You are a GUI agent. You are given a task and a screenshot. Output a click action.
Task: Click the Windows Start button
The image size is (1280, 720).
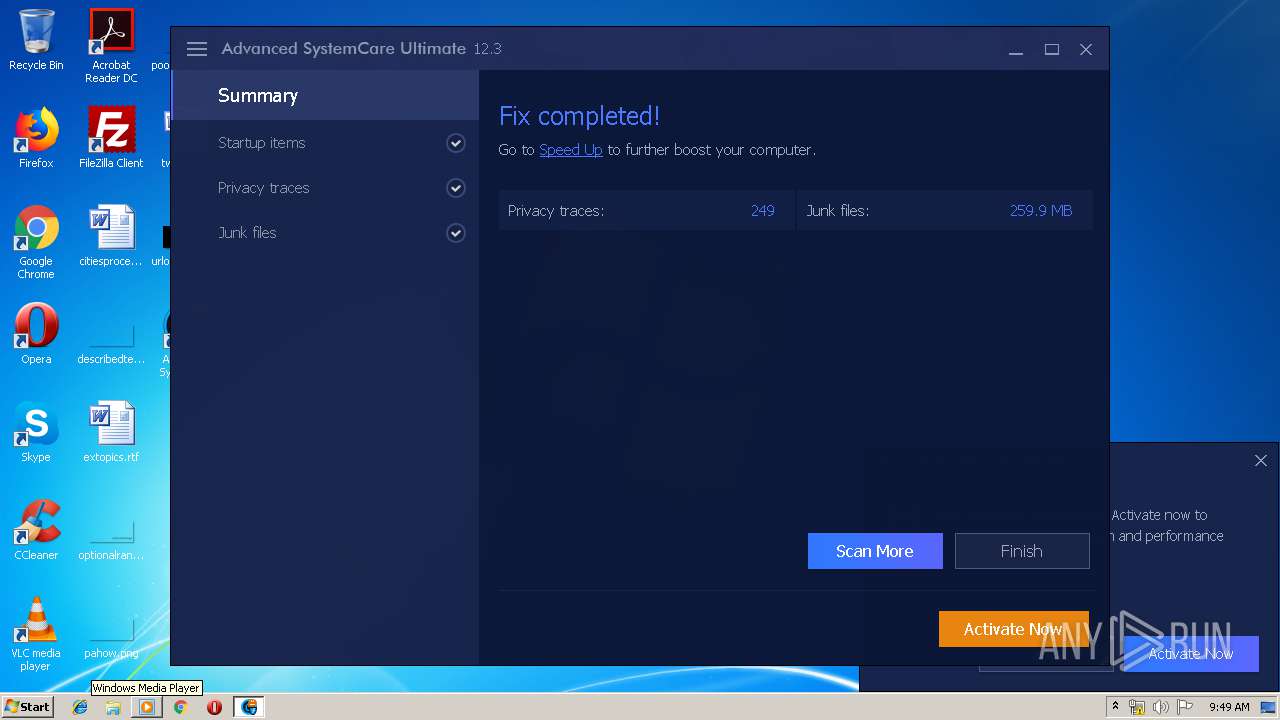(x=27, y=706)
